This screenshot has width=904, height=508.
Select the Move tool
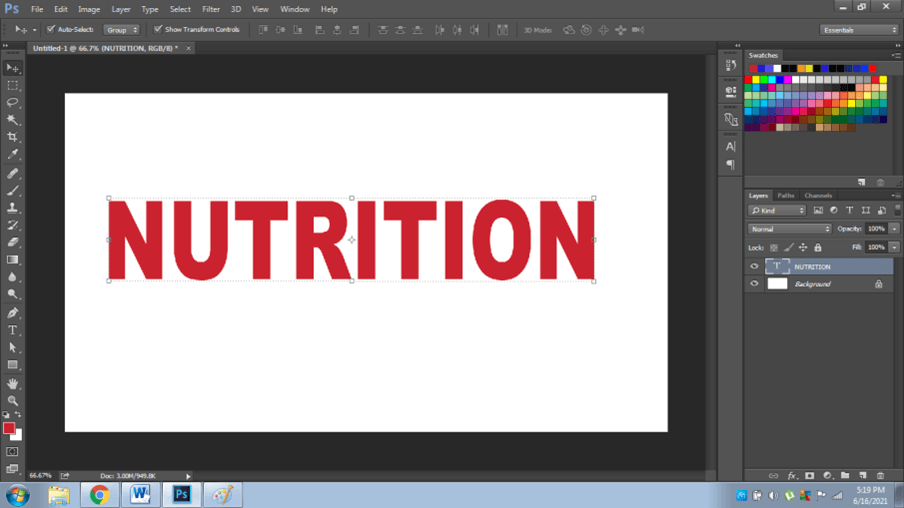[x=13, y=68]
